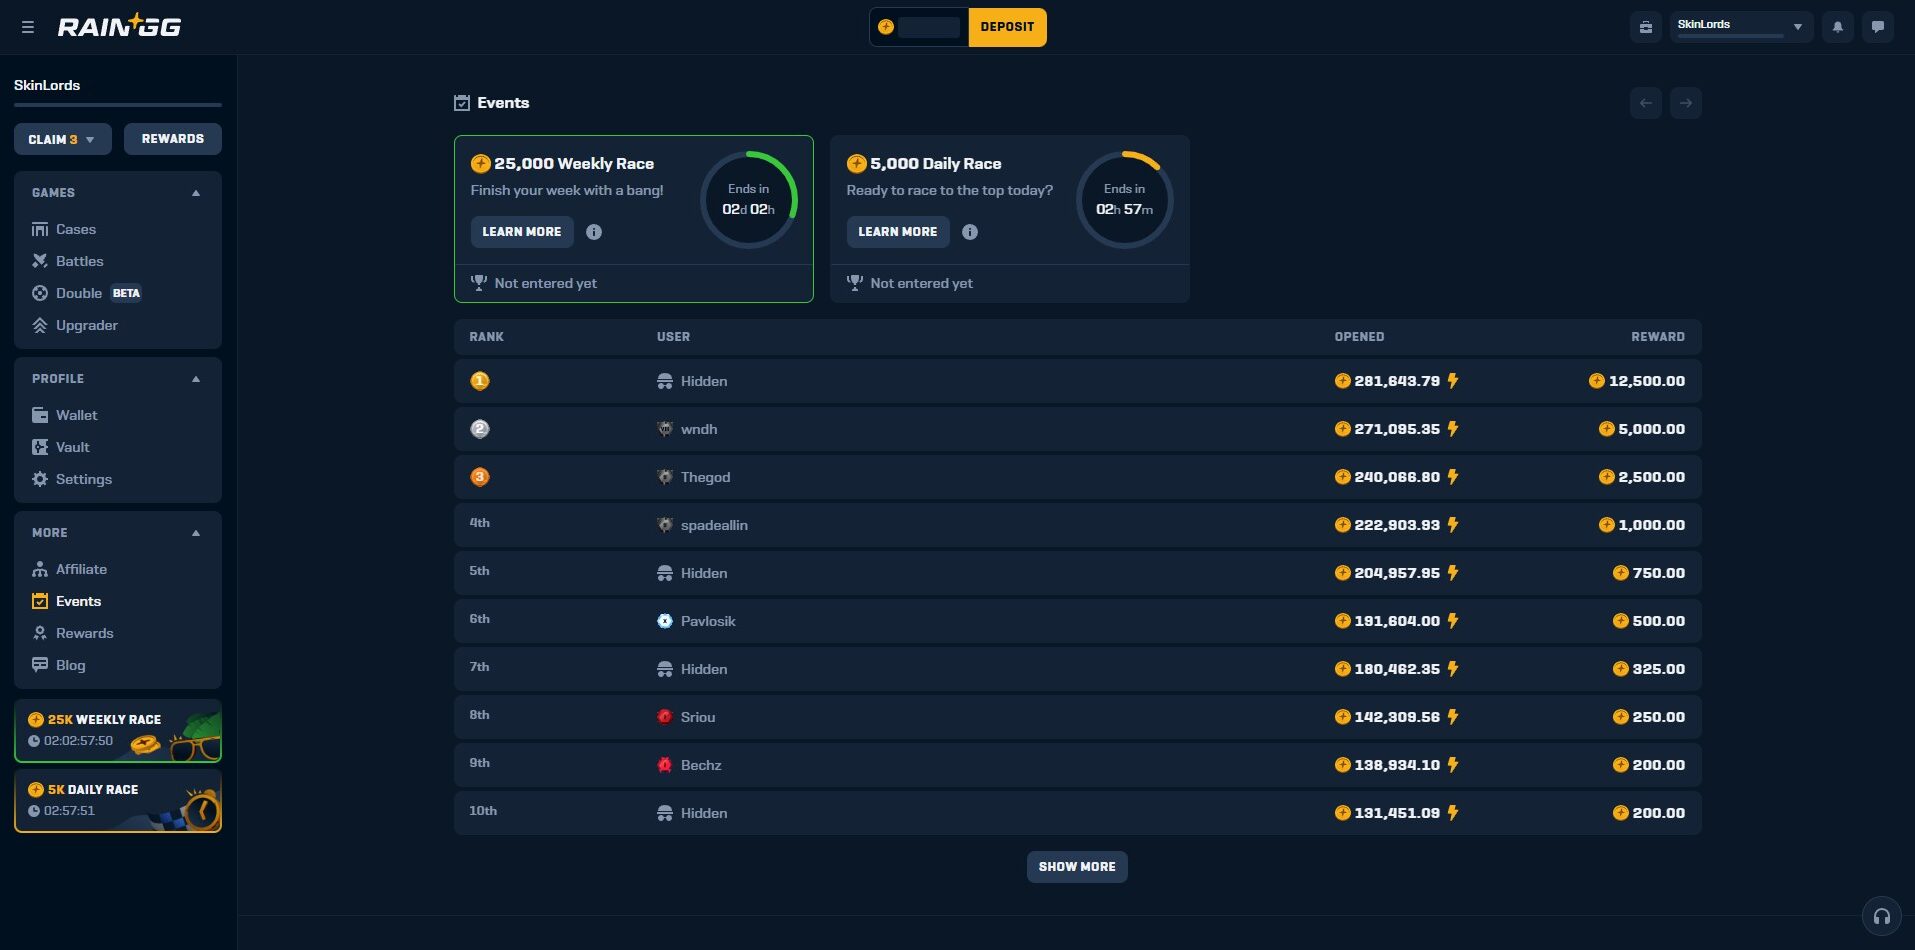Click the Cases icon in sidebar
Image resolution: width=1915 pixels, height=950 pixels.
tap(40, 229)
